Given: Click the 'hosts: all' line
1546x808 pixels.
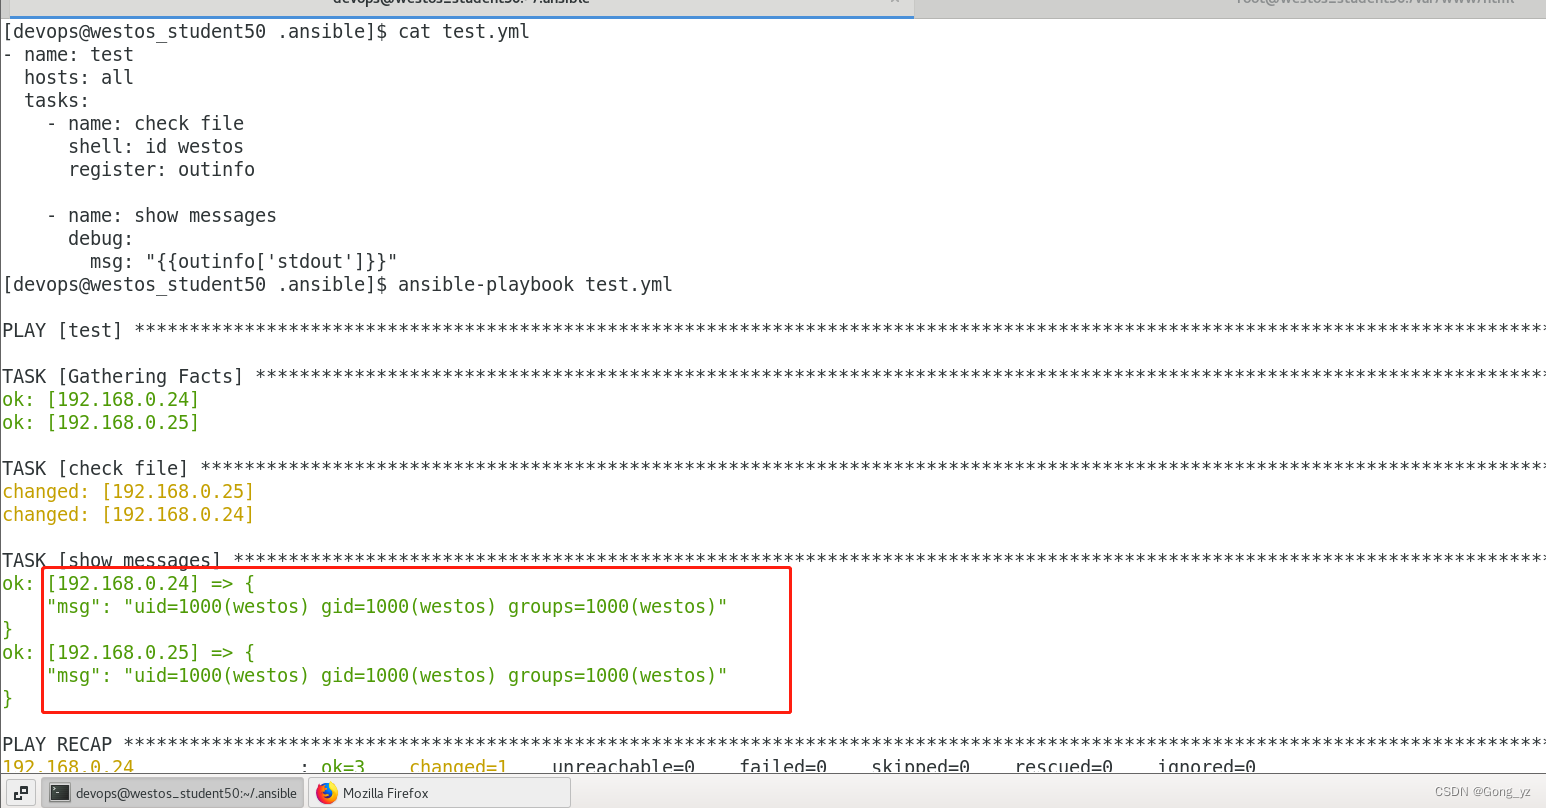Looking at the screenshot, I should click(x=79, y=77).
